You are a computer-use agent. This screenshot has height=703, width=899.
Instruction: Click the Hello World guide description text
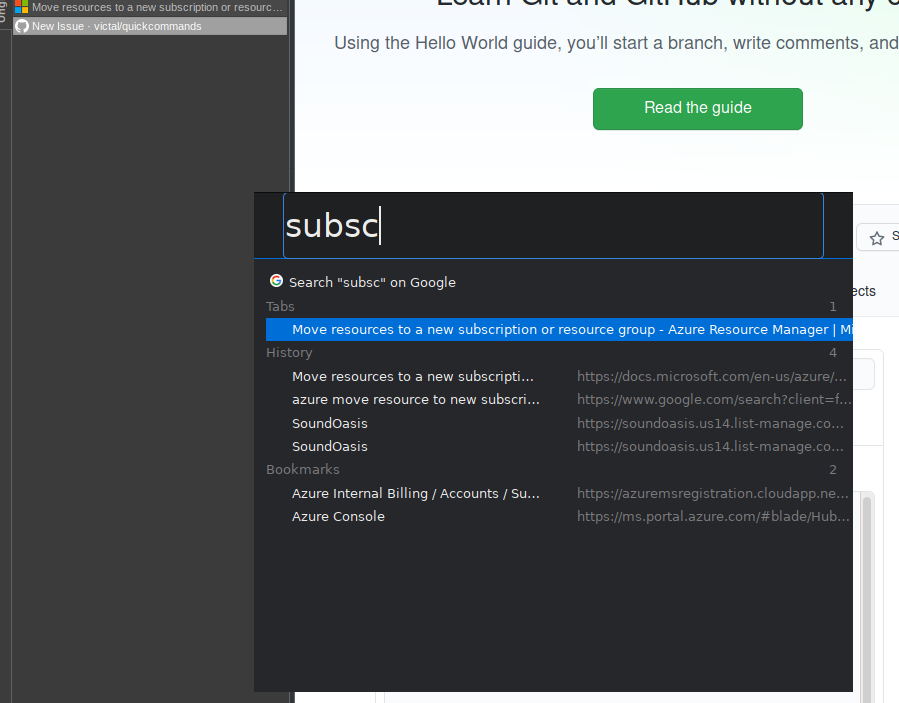tap(616, 43)
